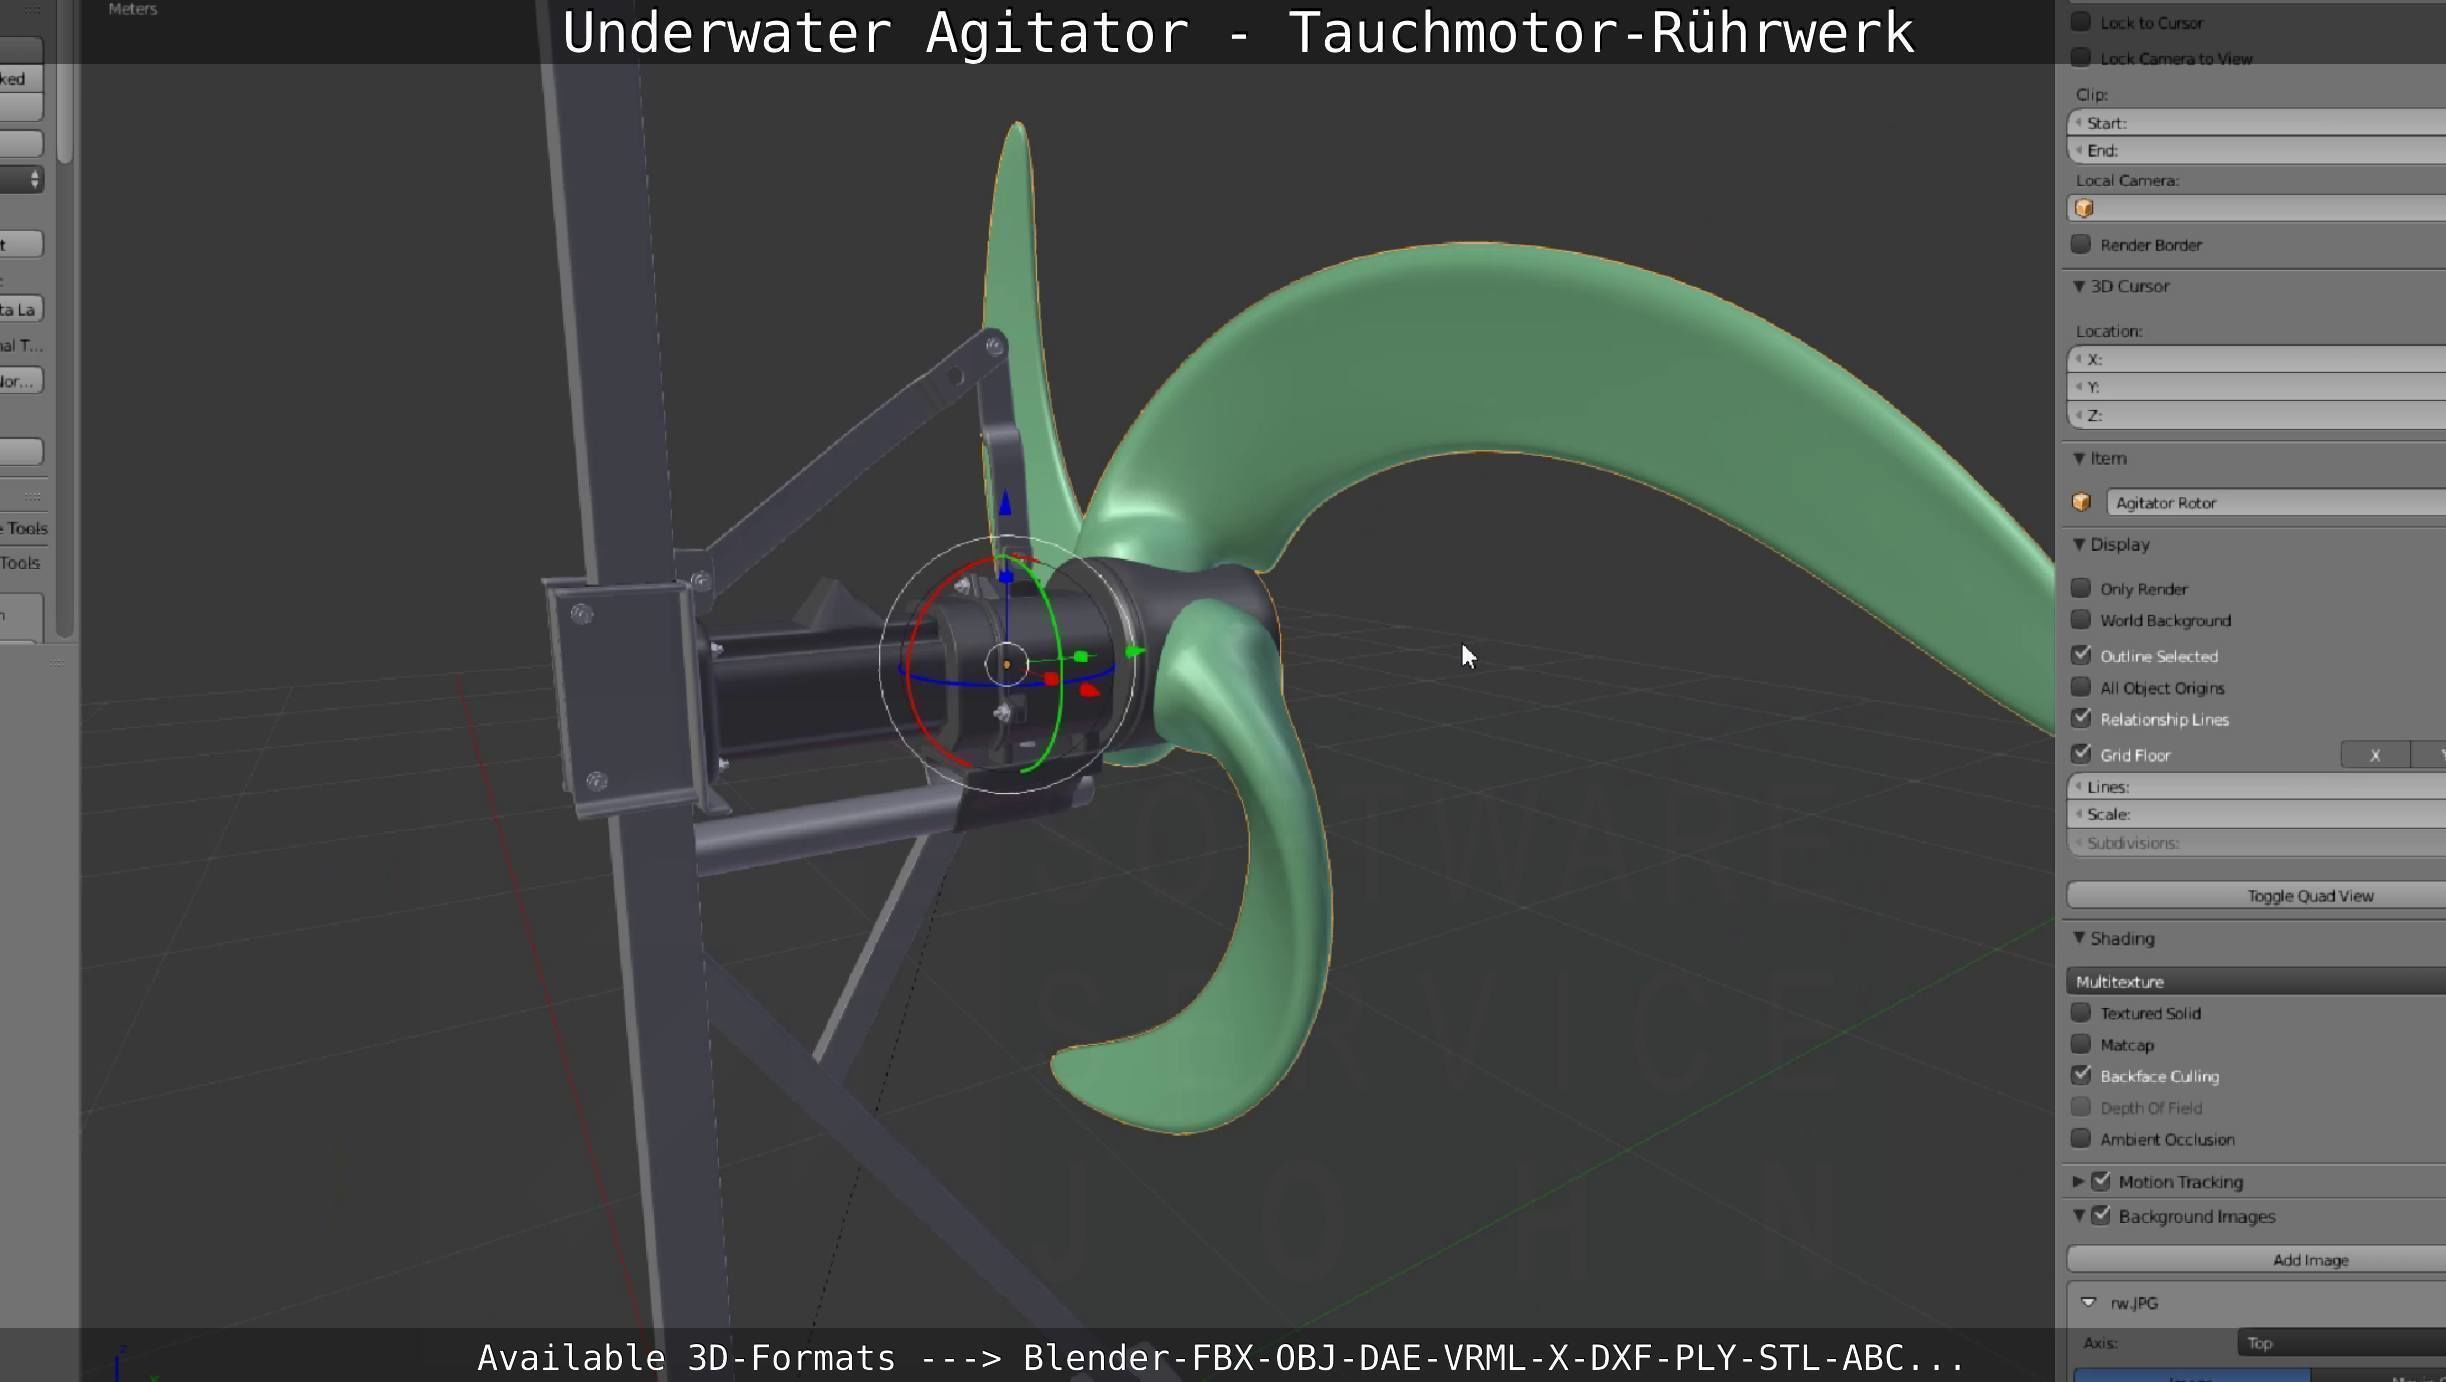Click the Agitator Rotor name field
The width and height of the screenshot is (2446, 1382).
(x=2276, y=502)
